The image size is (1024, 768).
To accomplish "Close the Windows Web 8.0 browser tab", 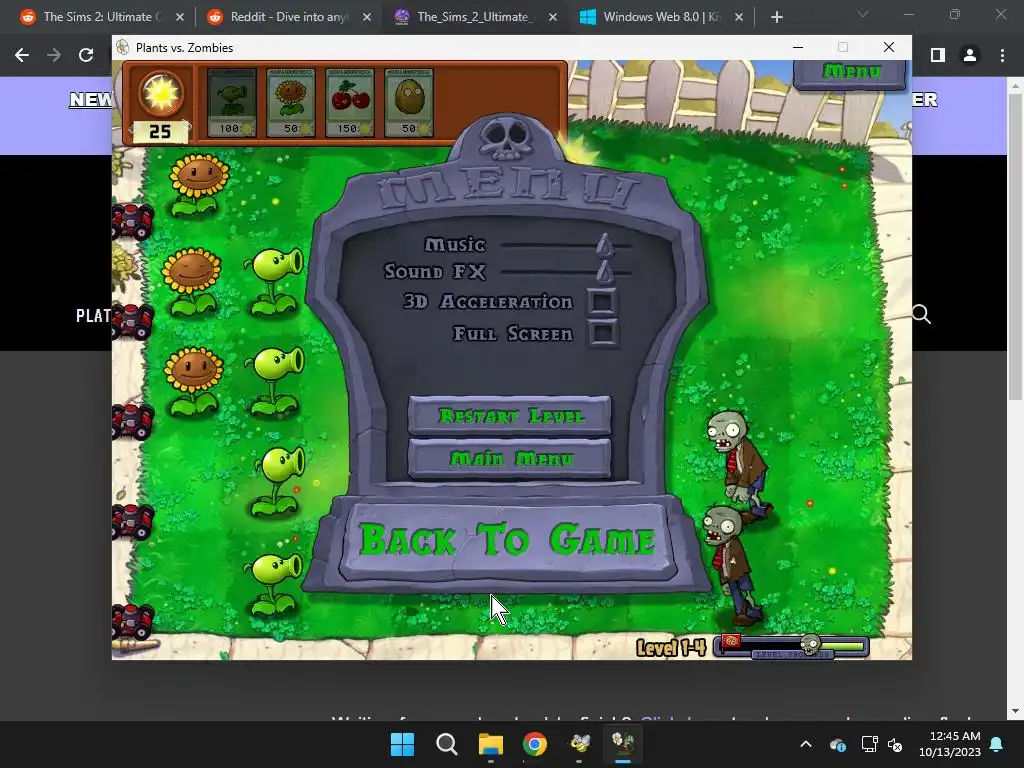I will (739, 17).
